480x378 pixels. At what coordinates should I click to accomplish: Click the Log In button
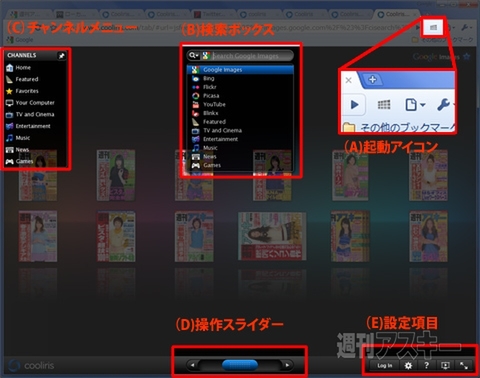[385, 366]
